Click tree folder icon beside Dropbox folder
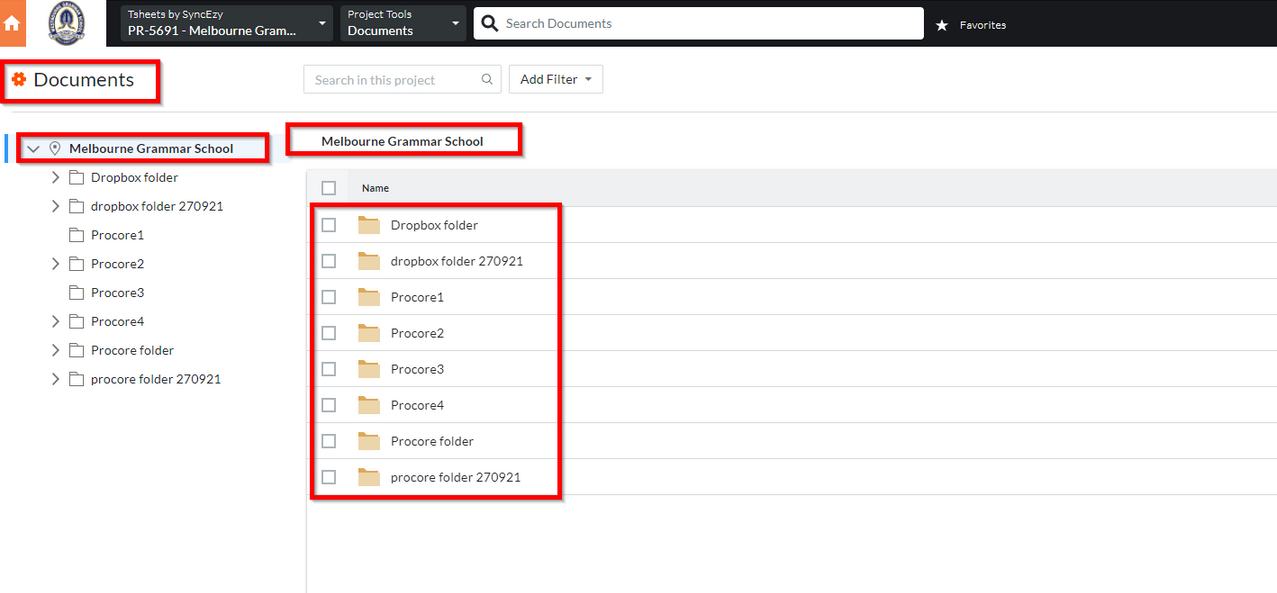 76,177
